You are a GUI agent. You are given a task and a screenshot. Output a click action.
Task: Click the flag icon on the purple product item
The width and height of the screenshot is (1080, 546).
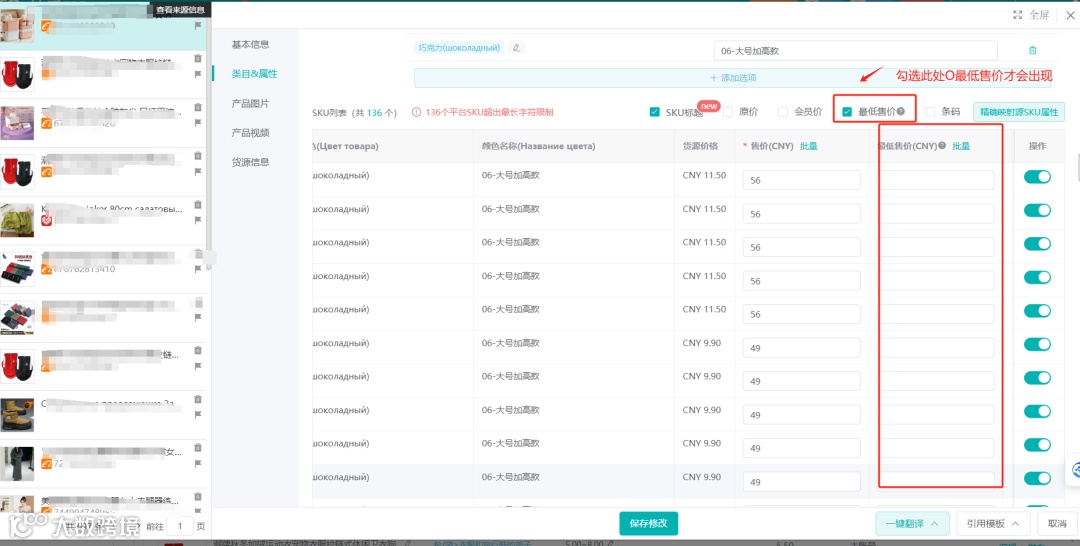click(198, 123)
